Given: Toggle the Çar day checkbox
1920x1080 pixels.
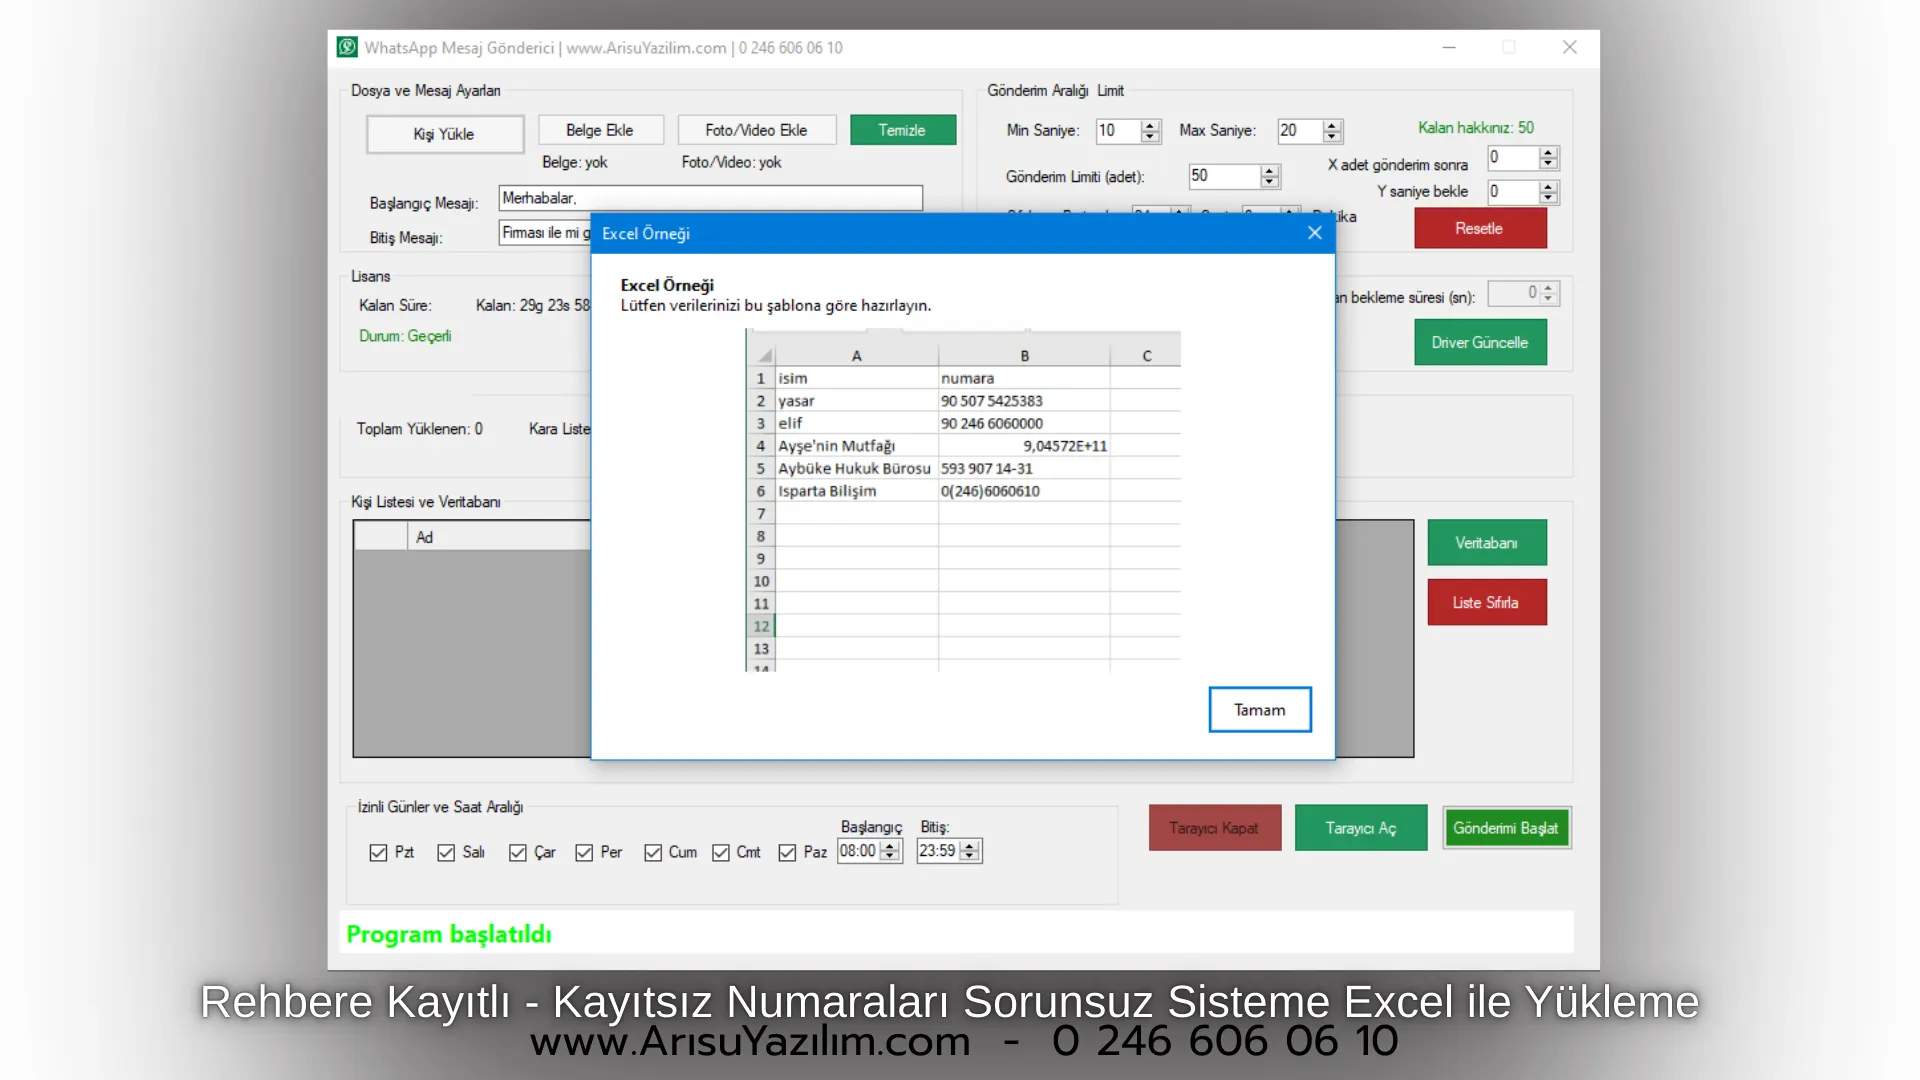Looking at the screenshot, I should click(x=517, y=852).
